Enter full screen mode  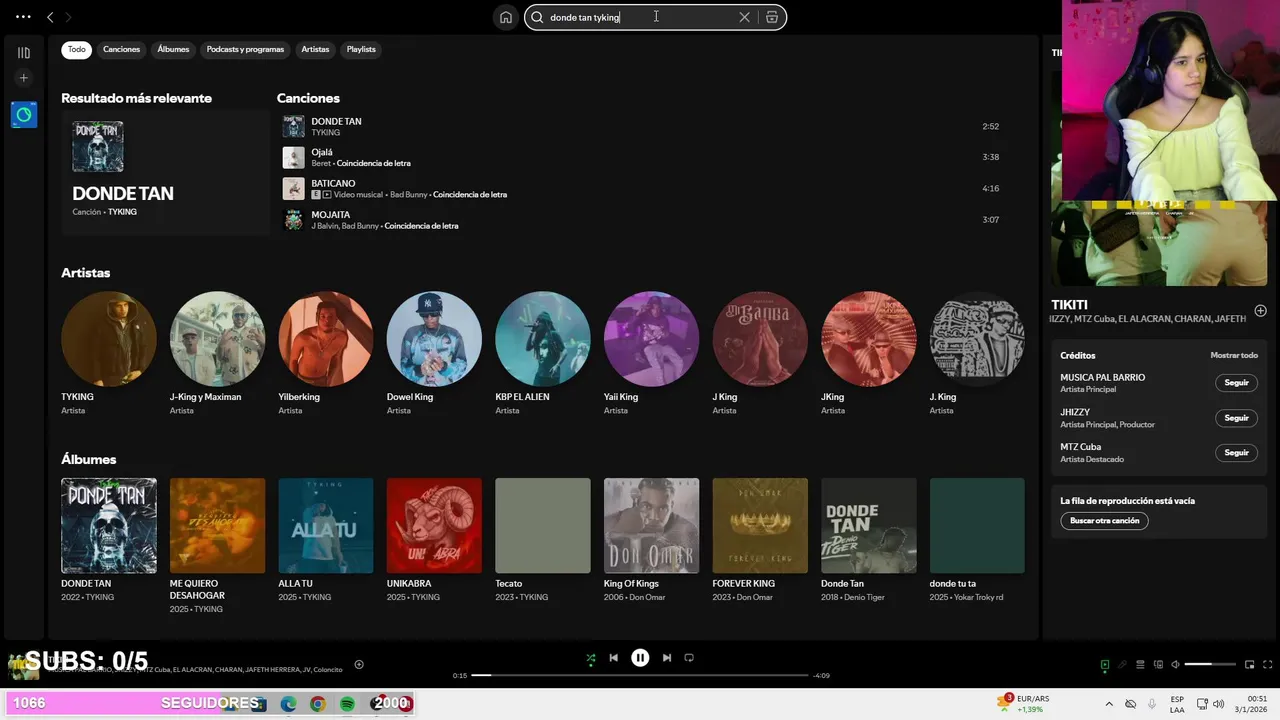pyautogui.click(x=1267, y=664)
